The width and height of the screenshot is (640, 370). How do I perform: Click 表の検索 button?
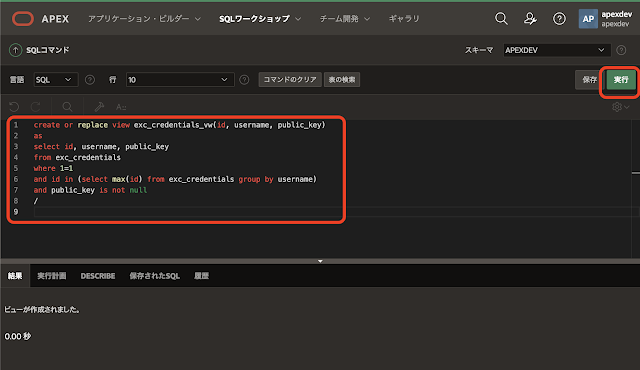click(342, 80)
